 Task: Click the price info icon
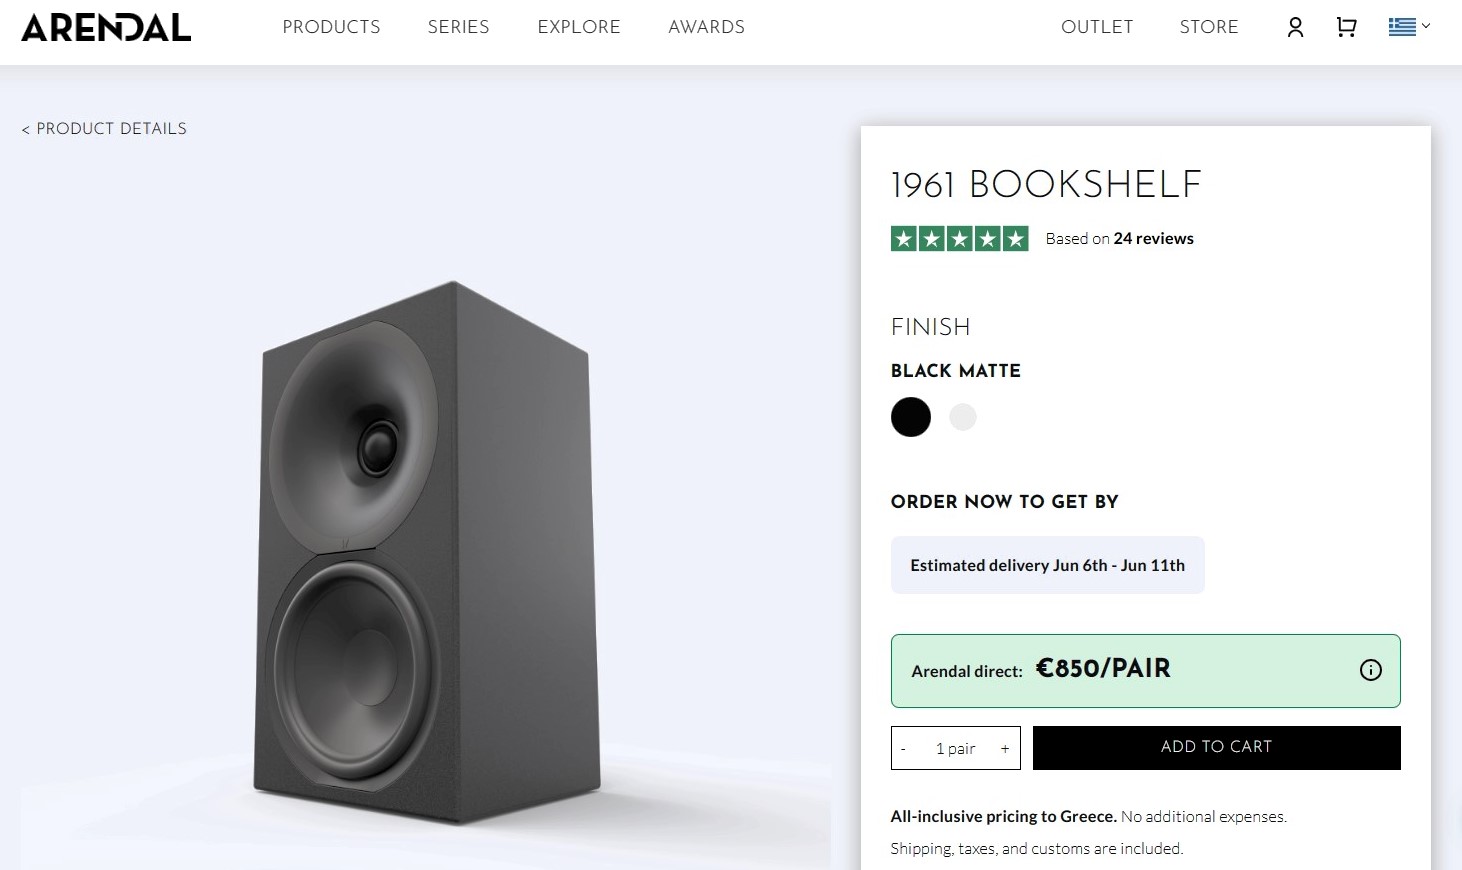point(1370,670)
